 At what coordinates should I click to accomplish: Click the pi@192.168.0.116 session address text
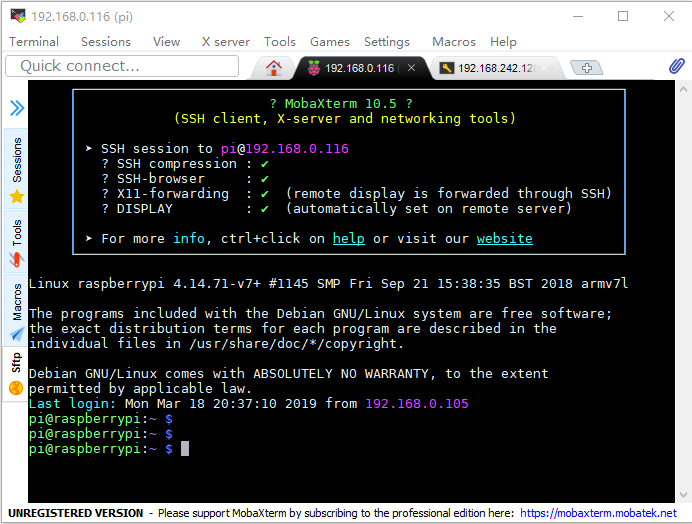click(x=285, y=148)
